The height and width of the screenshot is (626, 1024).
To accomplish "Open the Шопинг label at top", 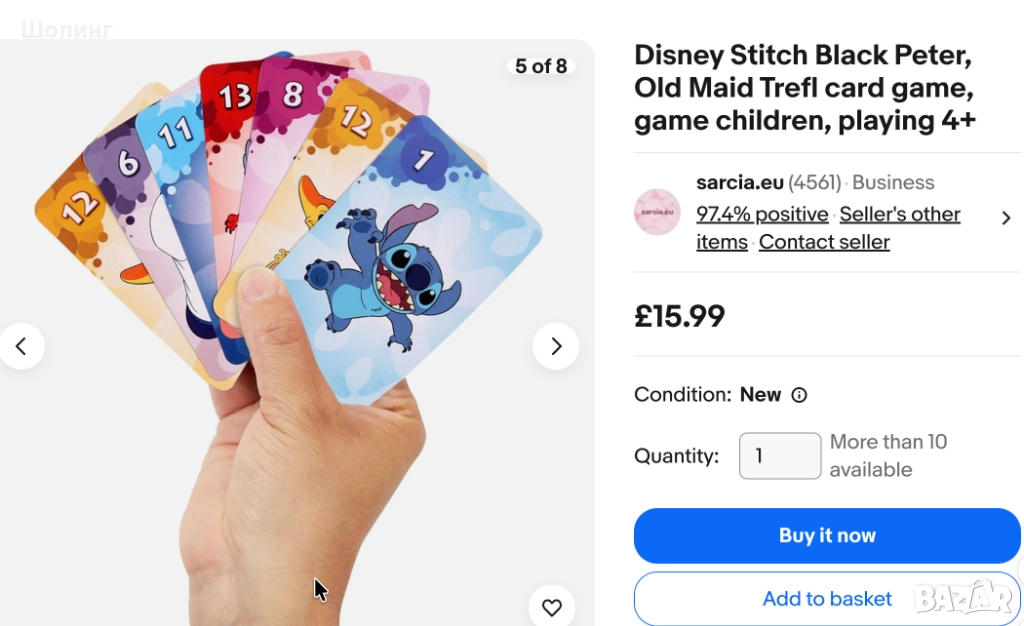I will point(66,30).
